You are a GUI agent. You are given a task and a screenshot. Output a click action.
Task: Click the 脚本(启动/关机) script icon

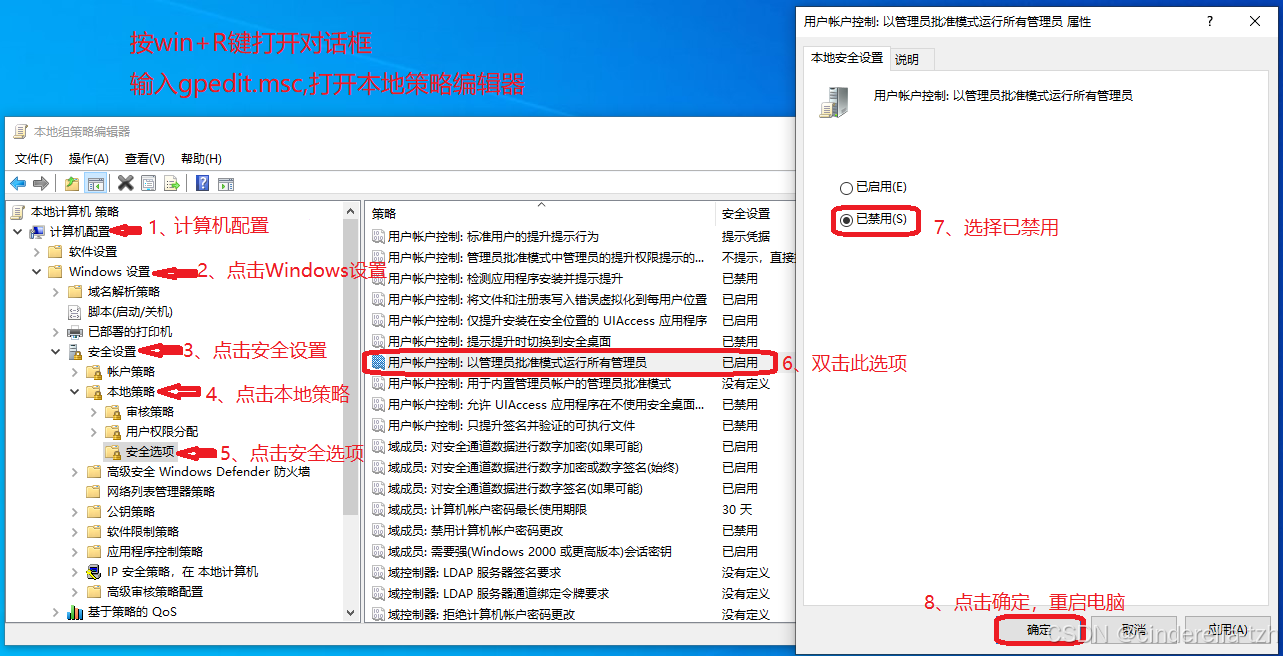pos(75,311)
